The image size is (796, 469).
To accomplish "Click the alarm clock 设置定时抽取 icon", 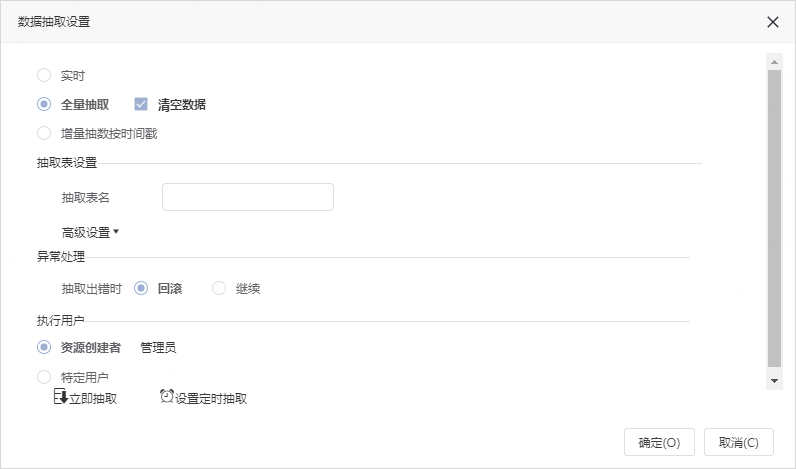I will coord(167,396).
